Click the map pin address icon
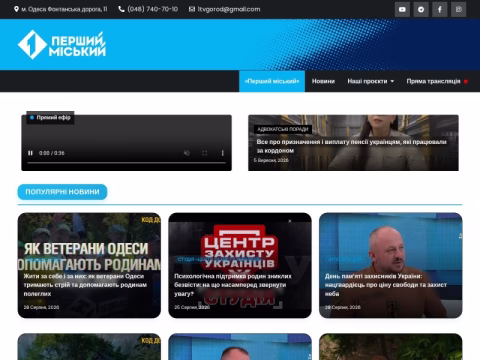Viewport: 480px width, 360px height. pyautogui.click(x=16, y=9)
